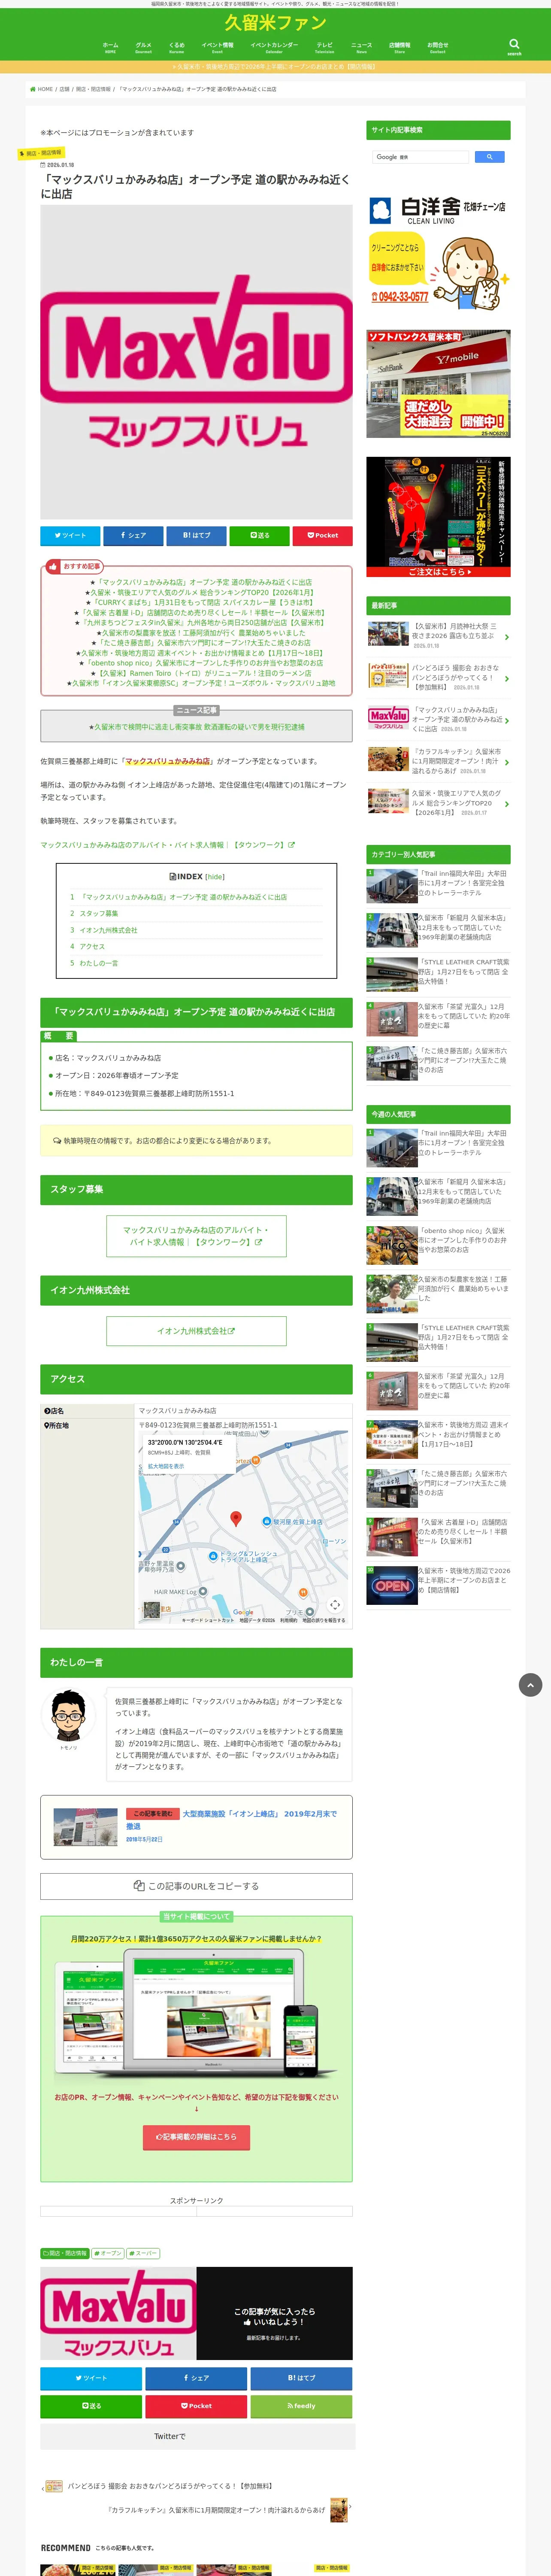The width and height of the screenshot is (551, 2576).
Task: Open the テレビ menu item
Action: click(325, 47)
